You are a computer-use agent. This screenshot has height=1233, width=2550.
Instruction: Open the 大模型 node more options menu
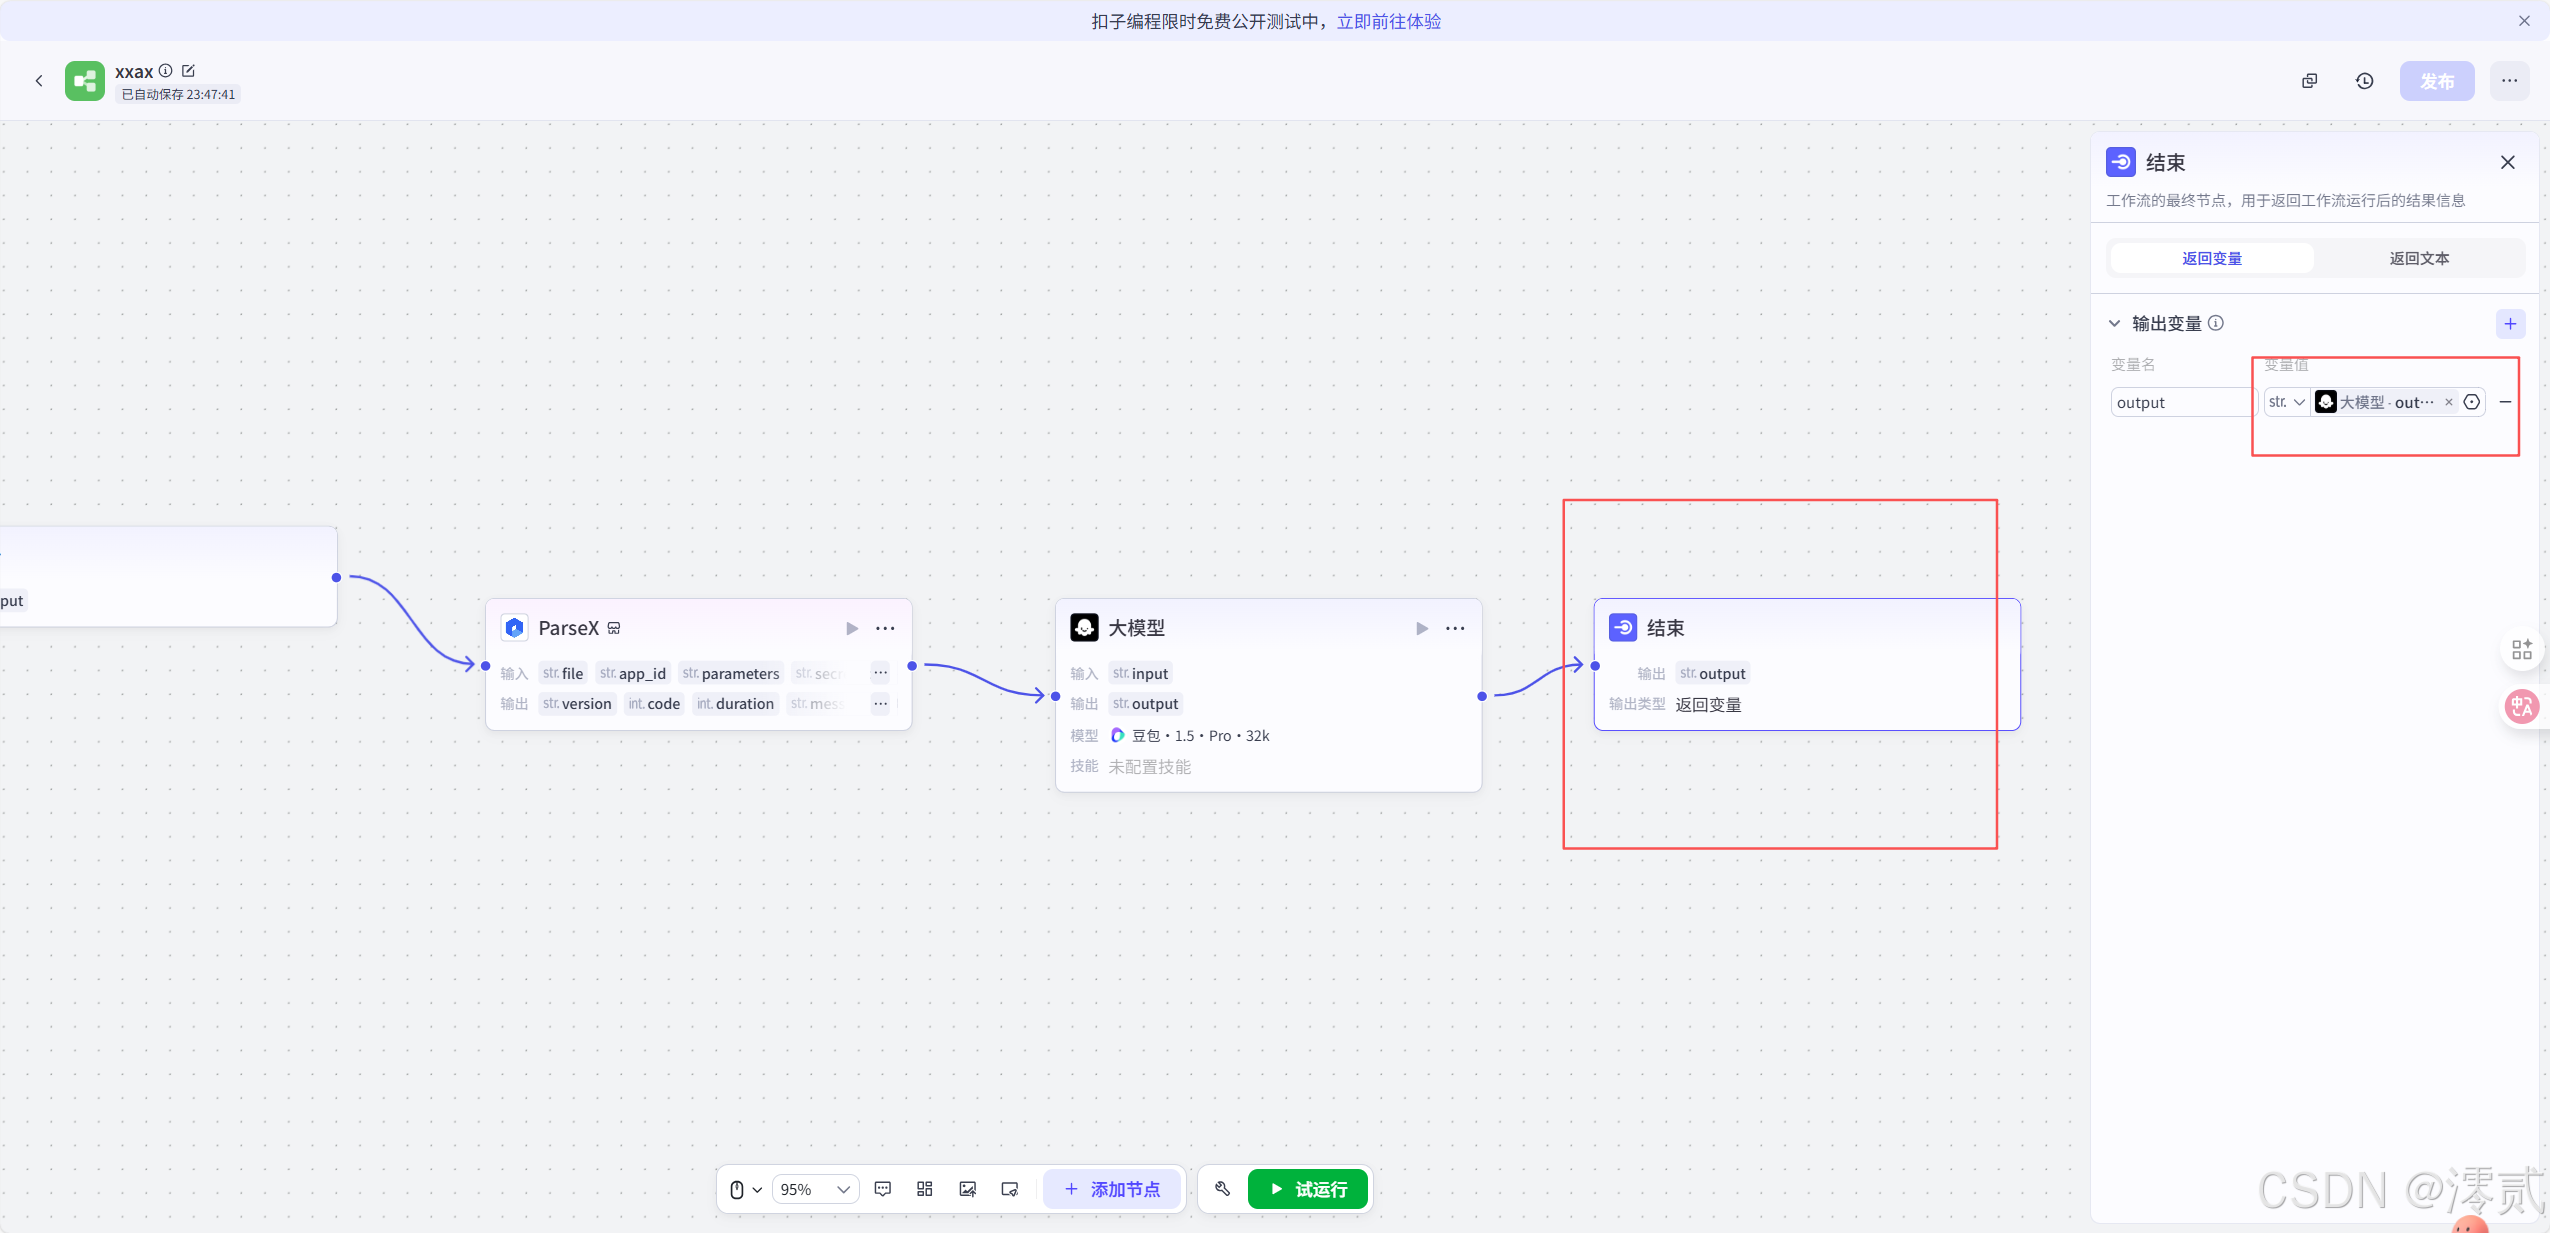pos(1455,628)
